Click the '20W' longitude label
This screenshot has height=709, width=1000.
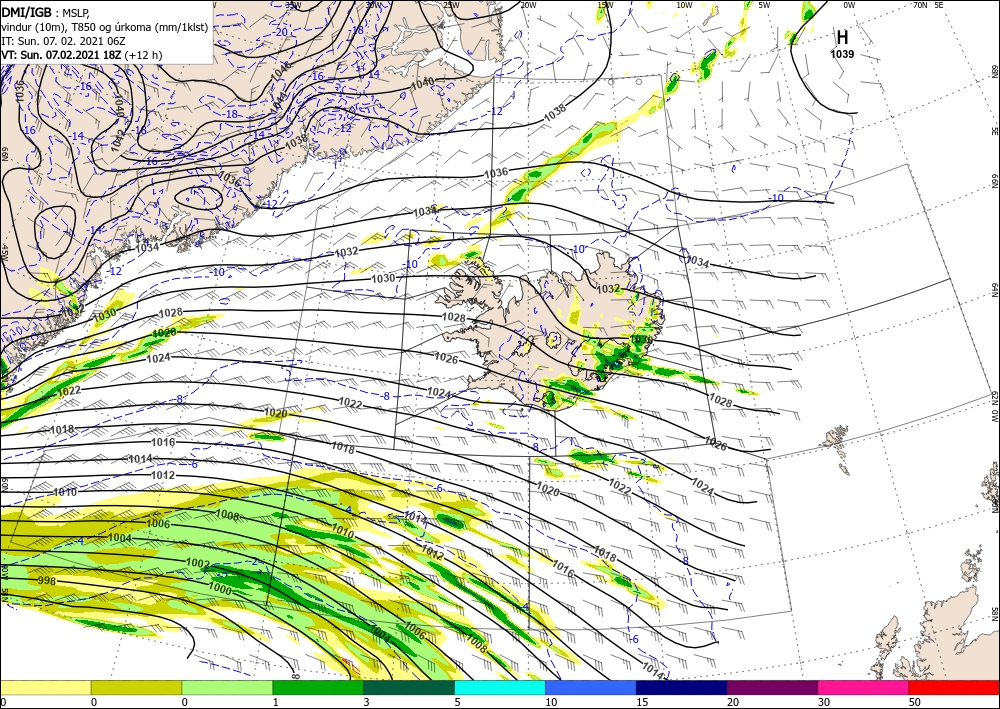pos(527,5)
